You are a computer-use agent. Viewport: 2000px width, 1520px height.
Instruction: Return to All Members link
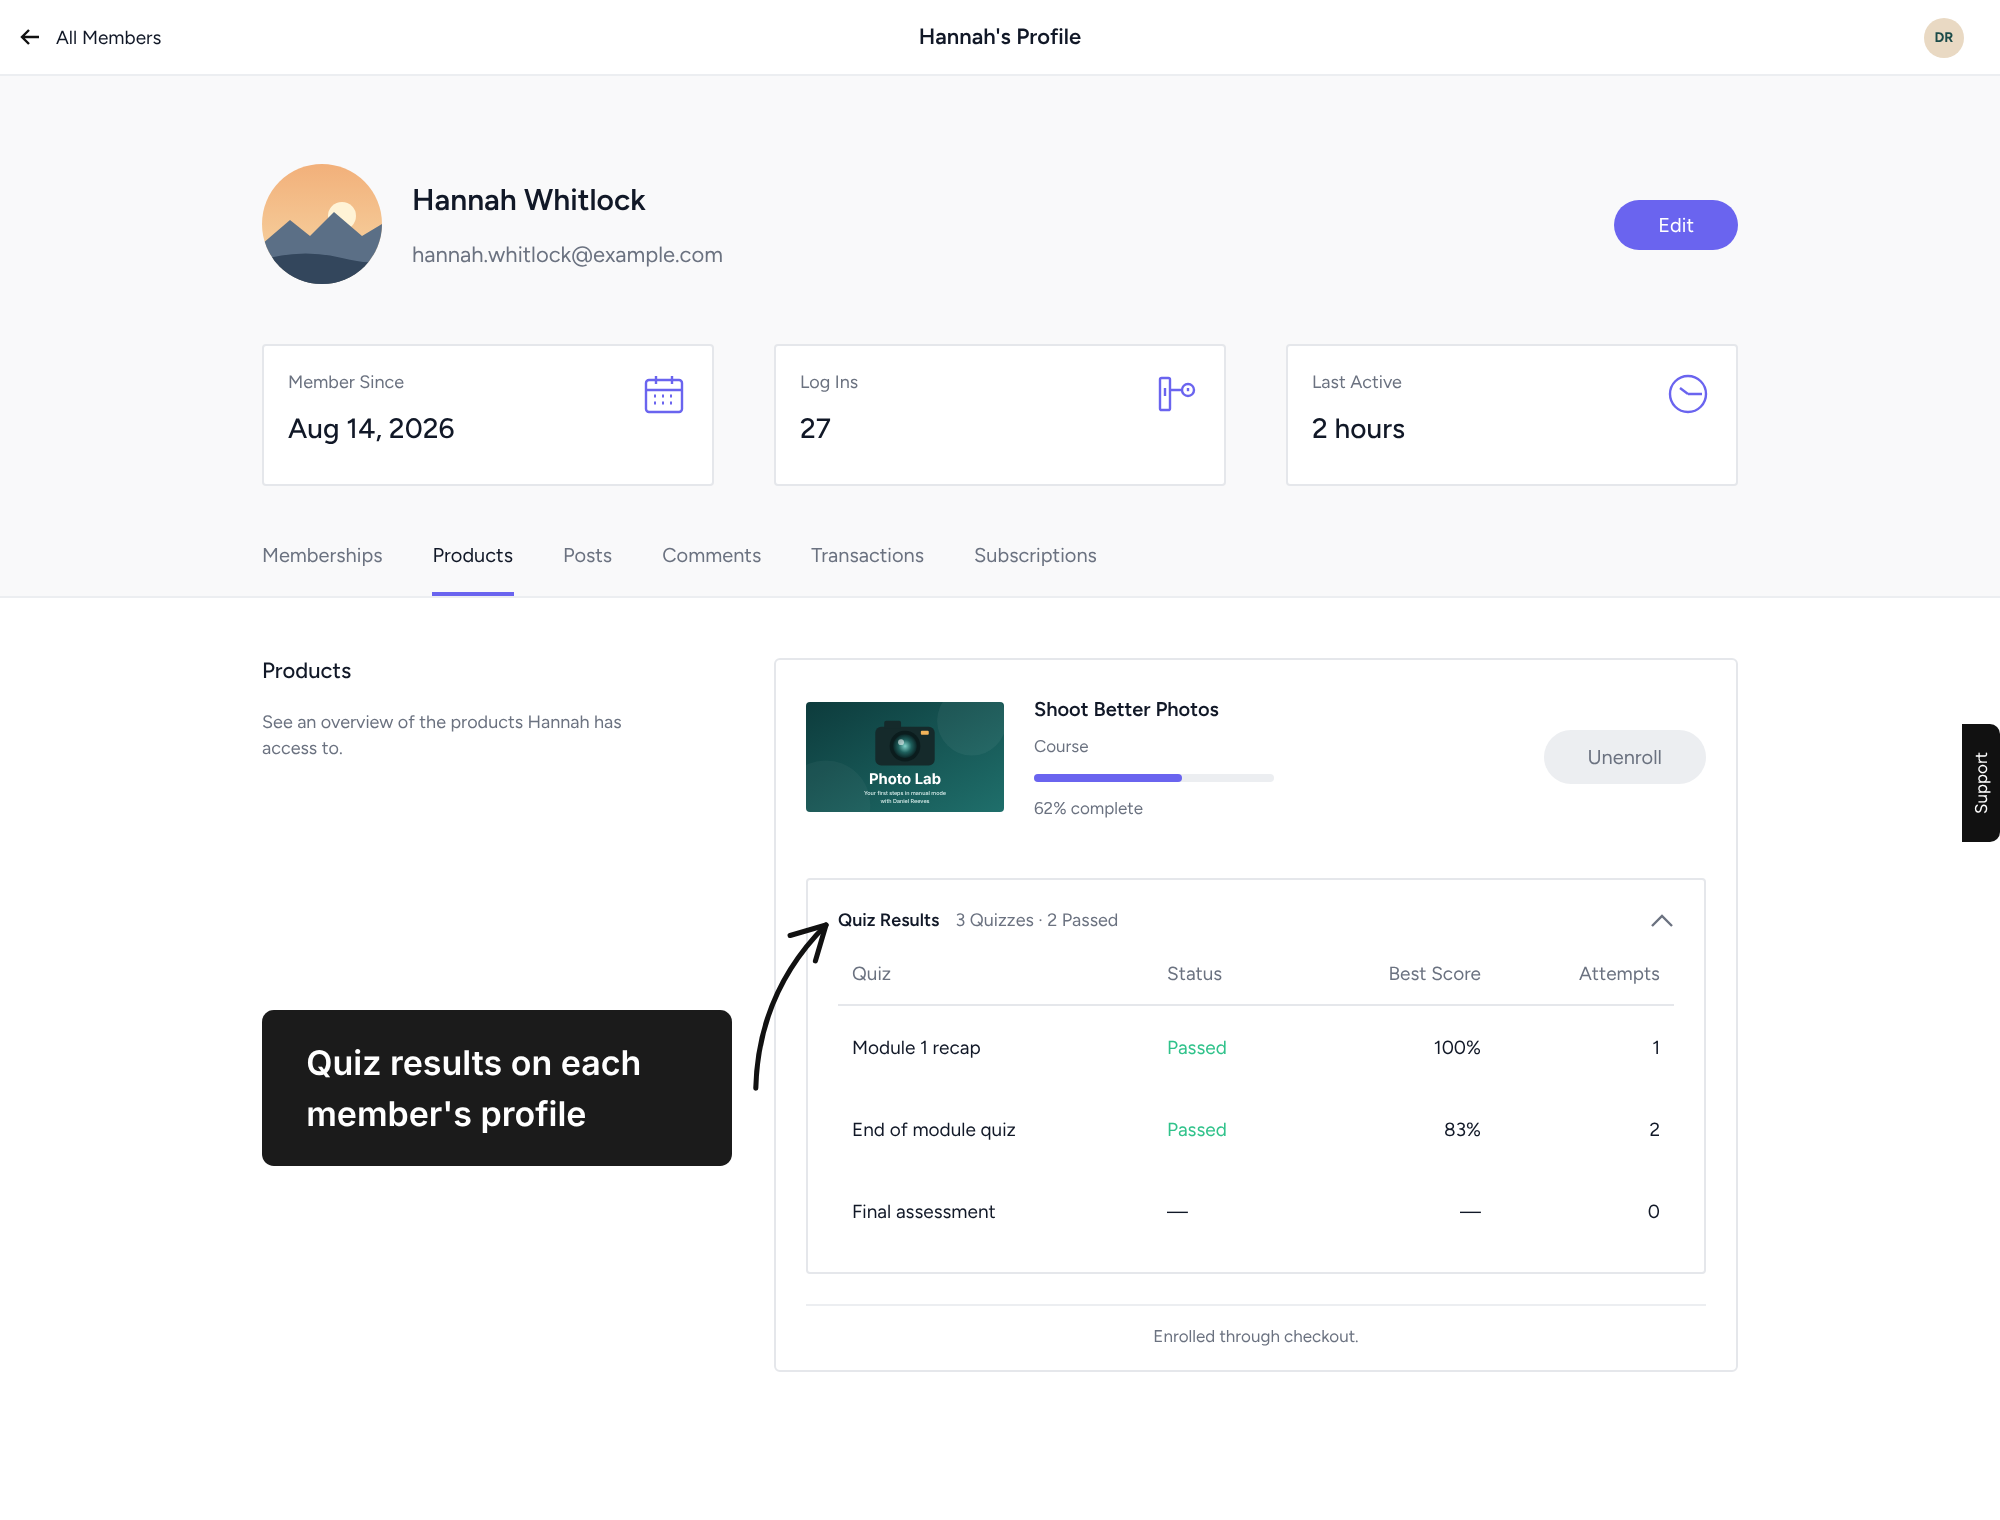(x=108, y=37)
